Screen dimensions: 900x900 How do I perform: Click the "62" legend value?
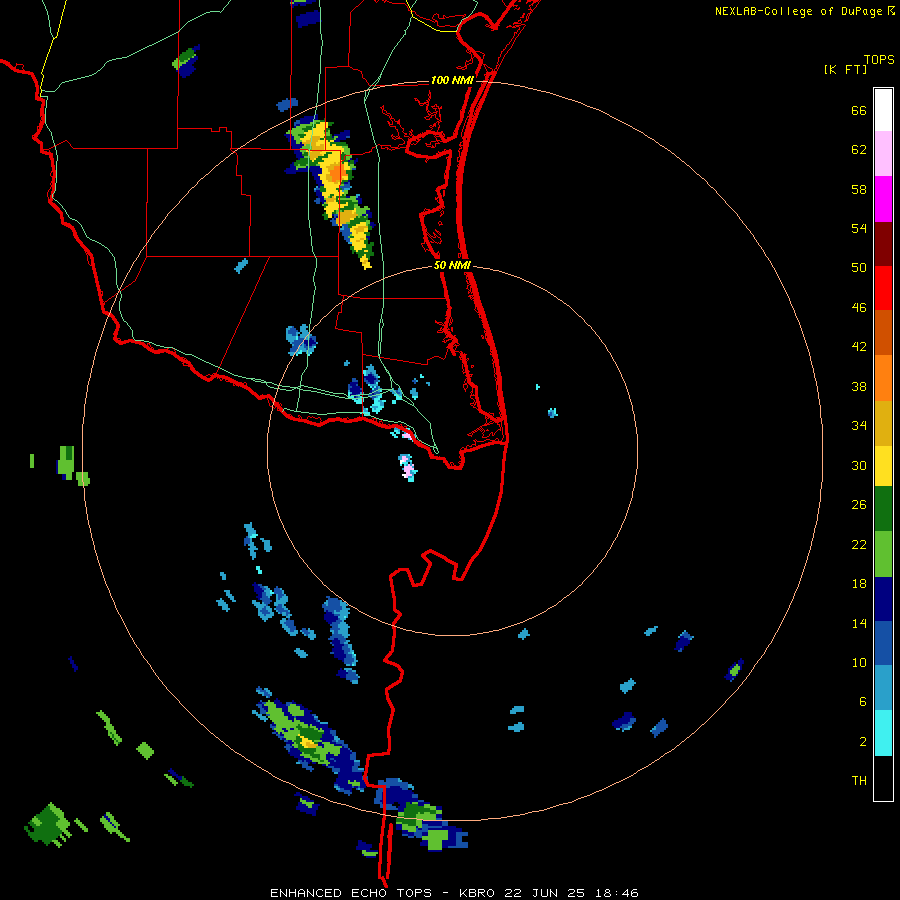[859, 150]
